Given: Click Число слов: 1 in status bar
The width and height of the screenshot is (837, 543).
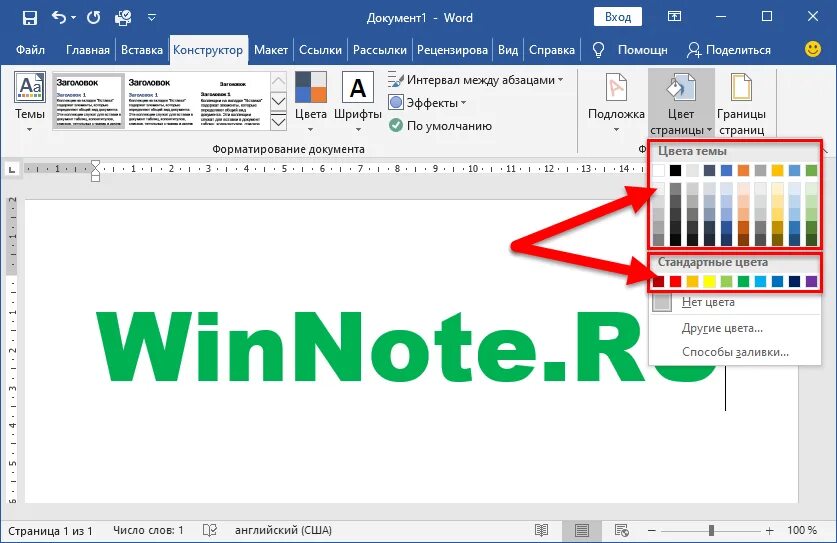Looking at the screenshot, I should 148,530.
